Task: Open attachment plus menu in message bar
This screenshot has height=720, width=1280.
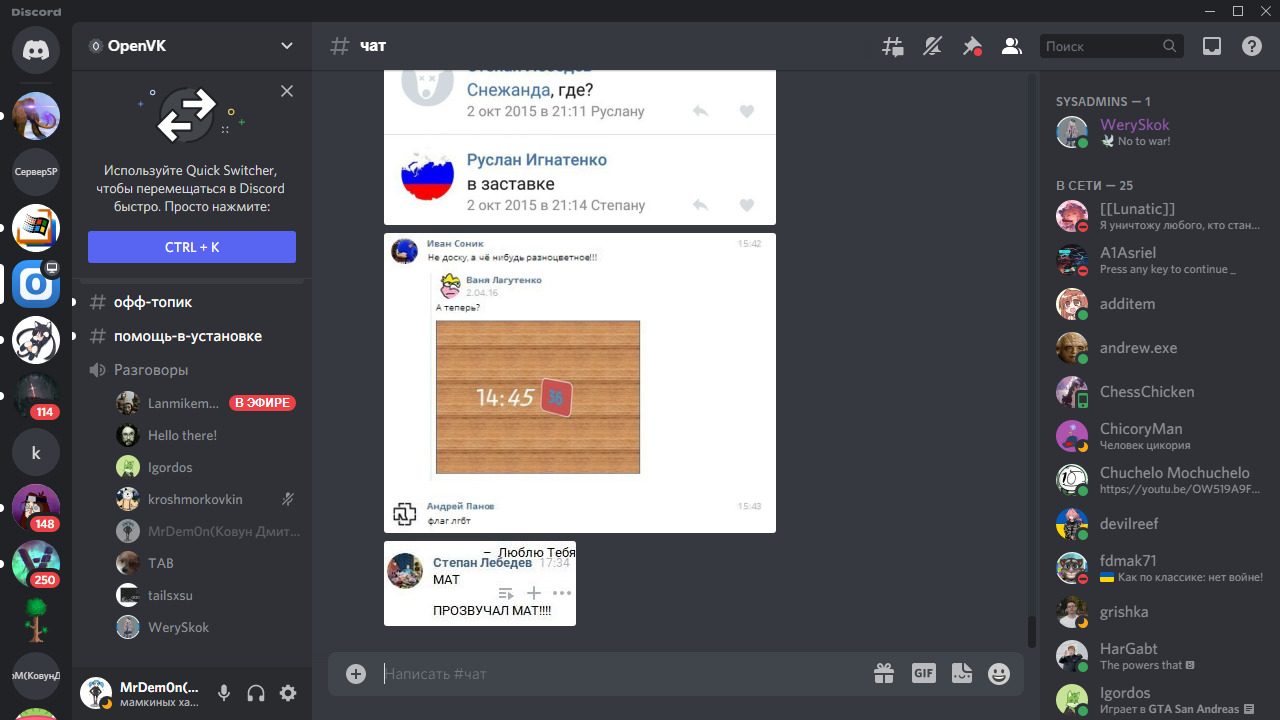Action: point(356,674)
